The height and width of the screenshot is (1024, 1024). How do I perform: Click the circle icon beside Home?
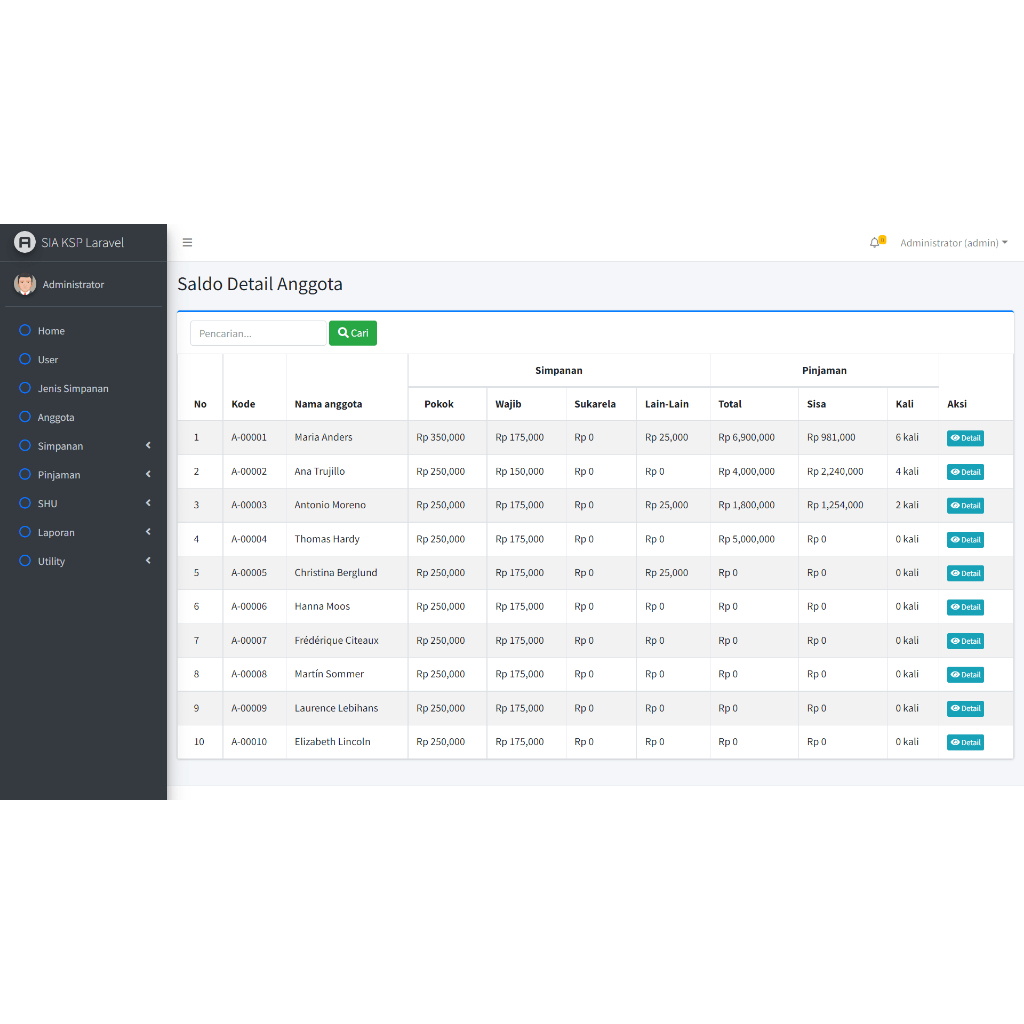tap(25, 330)
